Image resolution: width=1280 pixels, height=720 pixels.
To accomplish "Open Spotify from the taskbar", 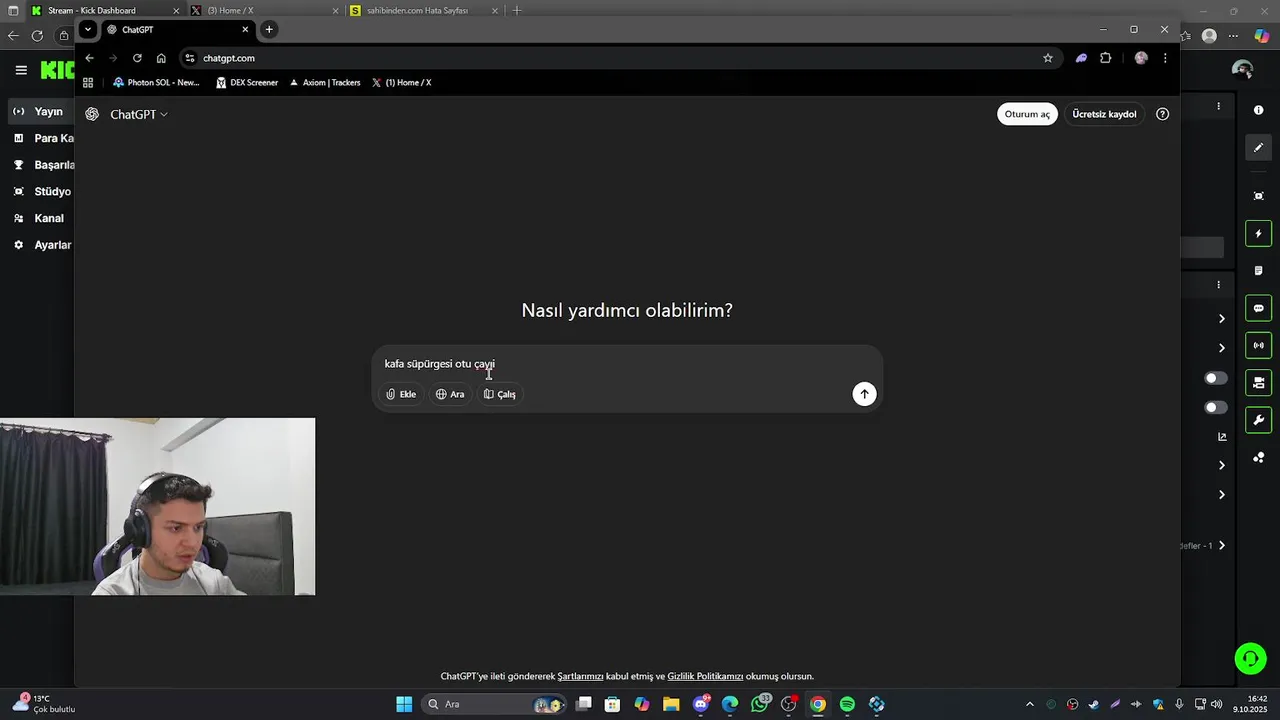I will 847,704.
